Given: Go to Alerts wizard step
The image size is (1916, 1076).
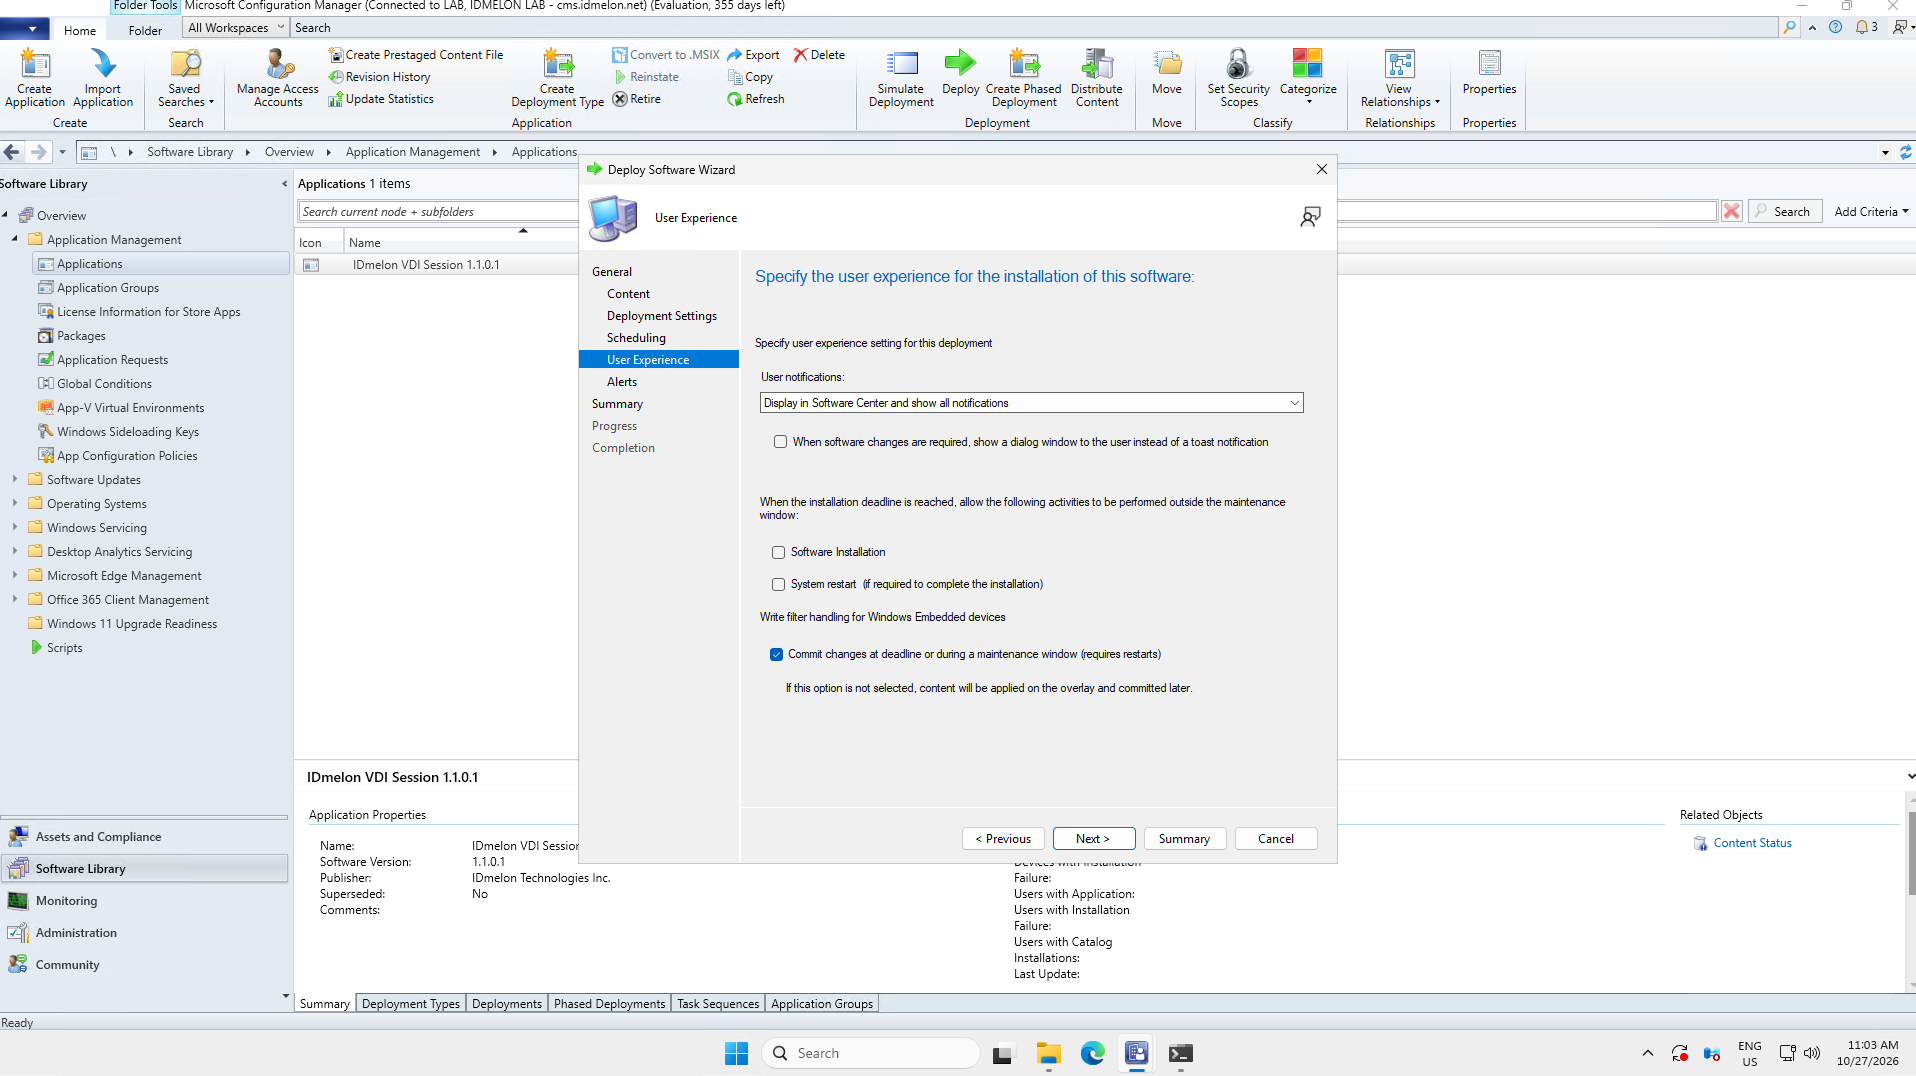Looking at the screenshot, I should tap(622, 382).
